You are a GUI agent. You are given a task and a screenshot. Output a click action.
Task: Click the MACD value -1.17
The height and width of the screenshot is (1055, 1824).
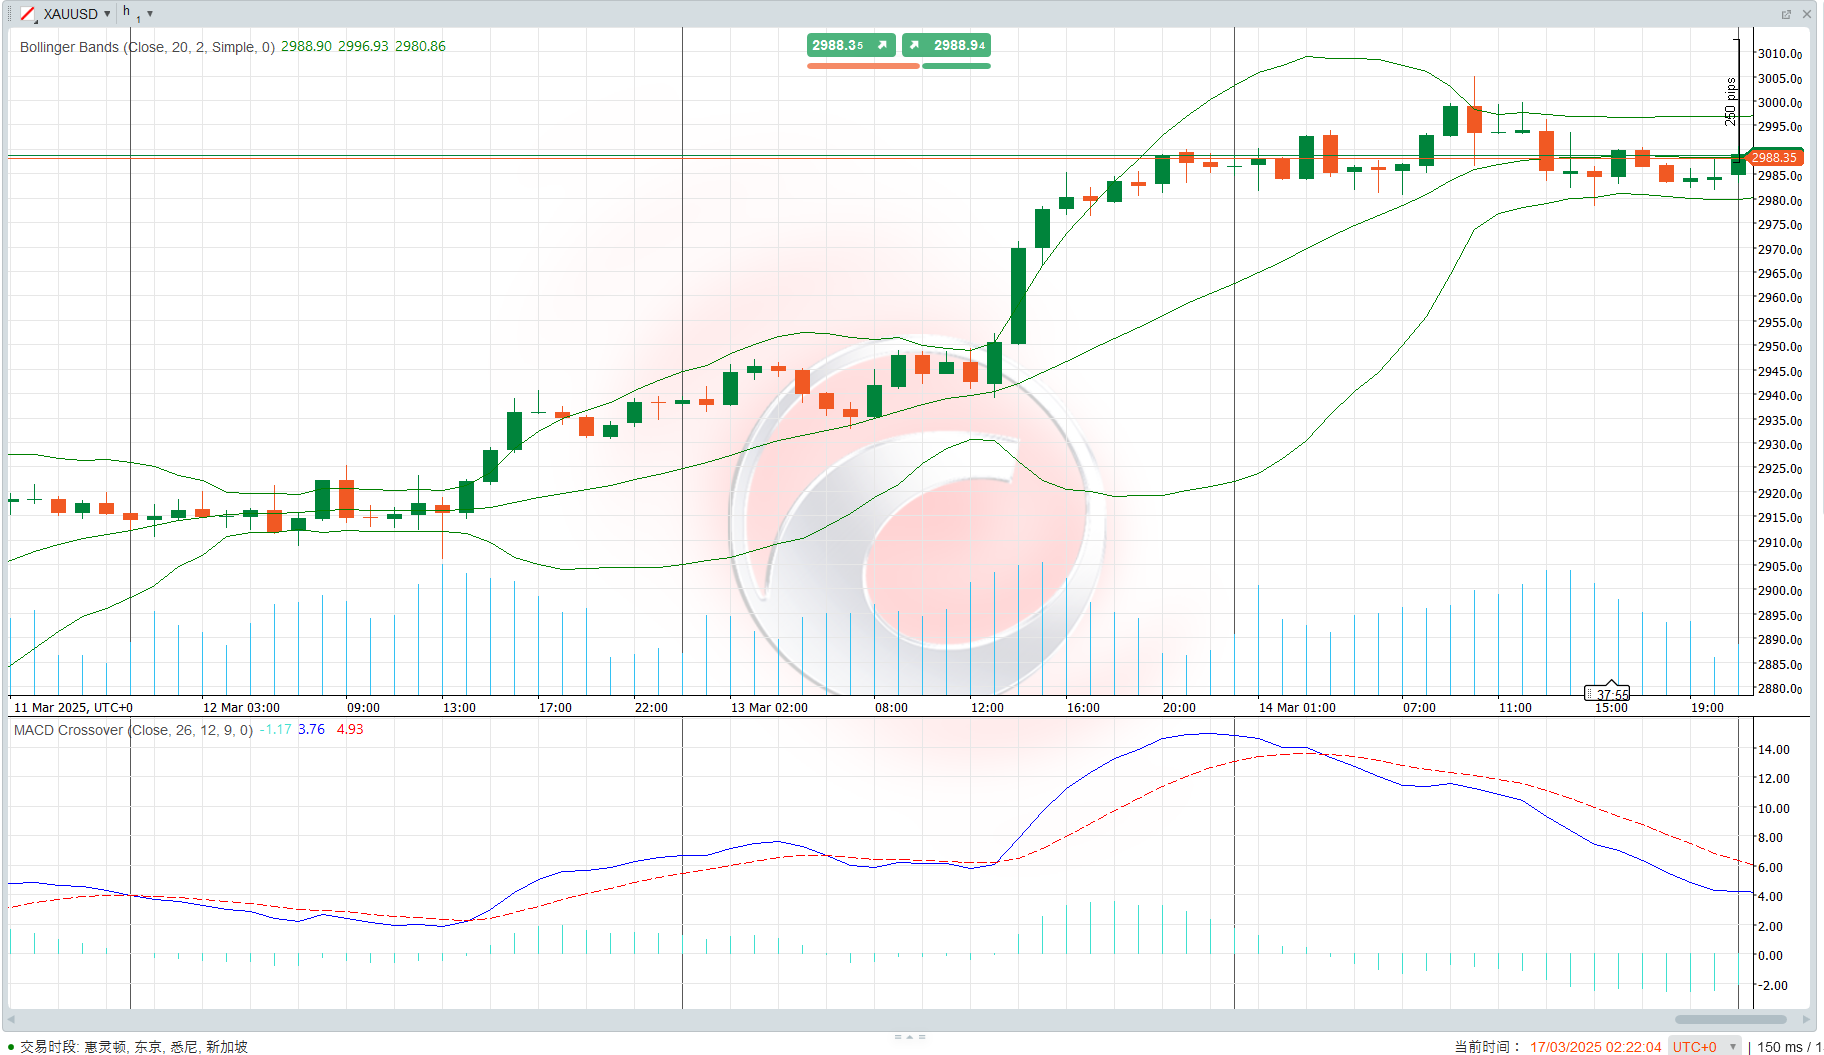[x=275, y=730]
